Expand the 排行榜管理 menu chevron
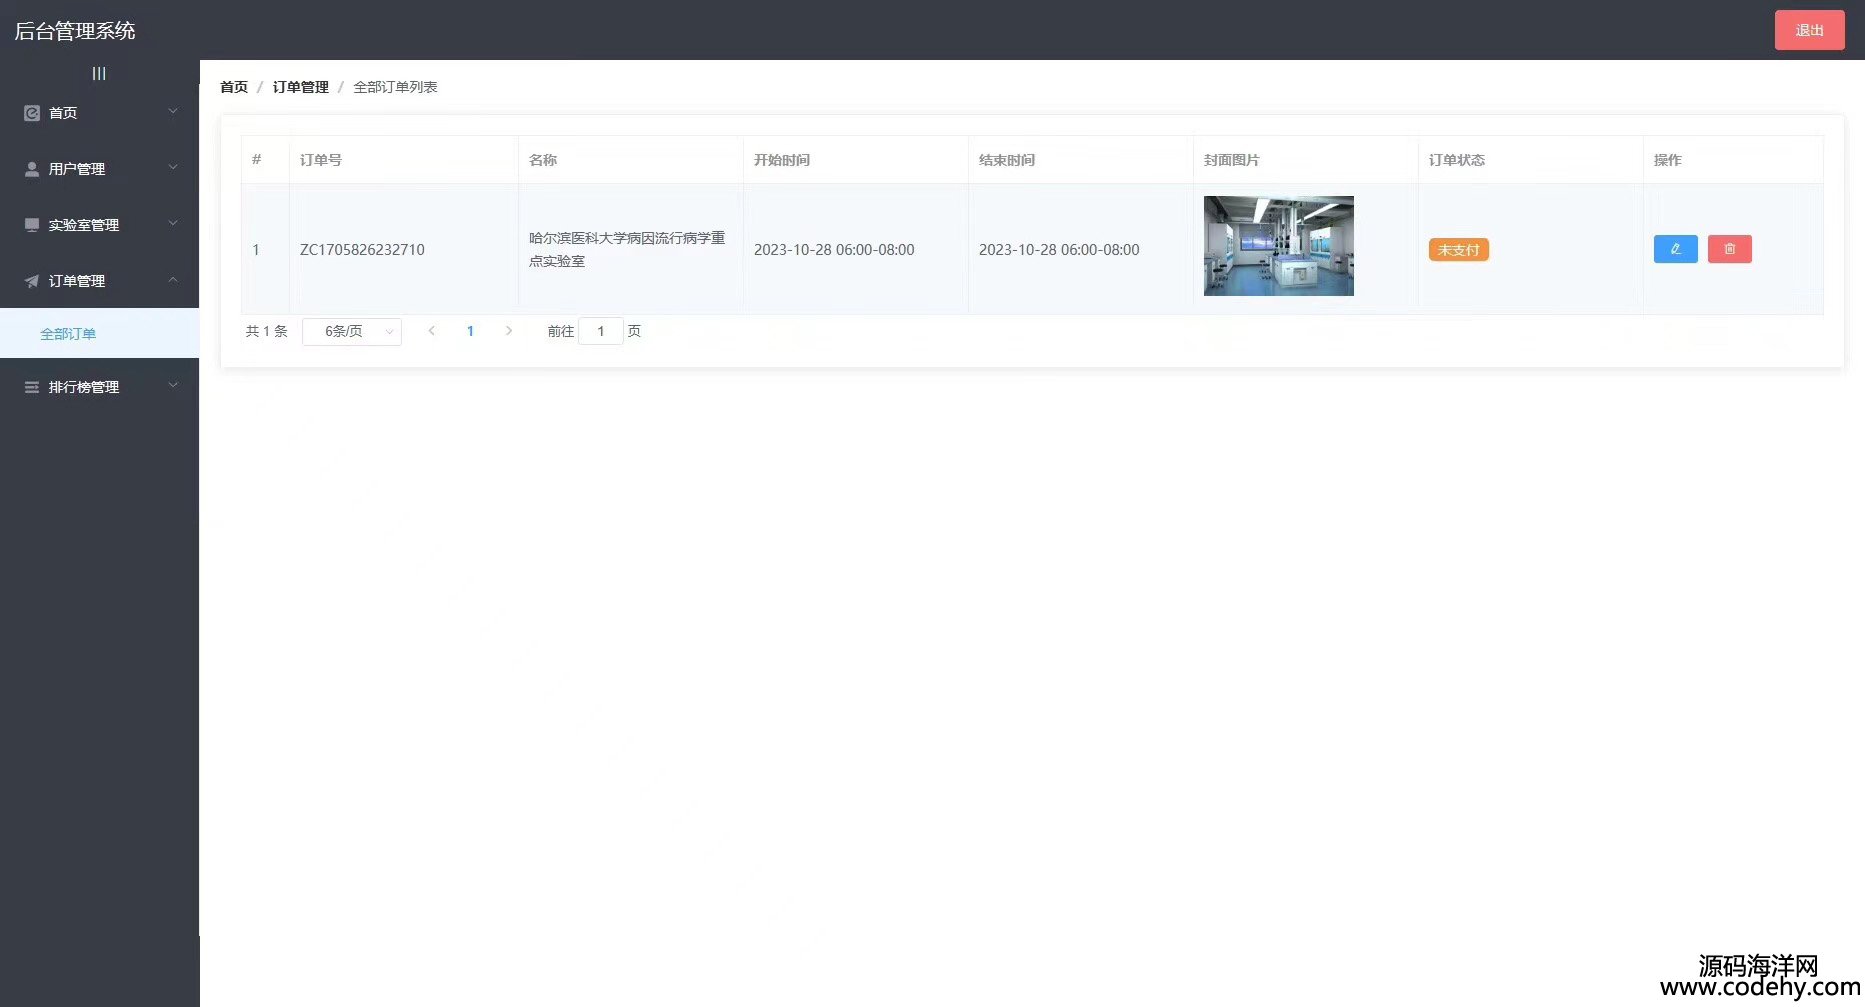Screen dimensions: 1865x1007 [x=173, y=386]
